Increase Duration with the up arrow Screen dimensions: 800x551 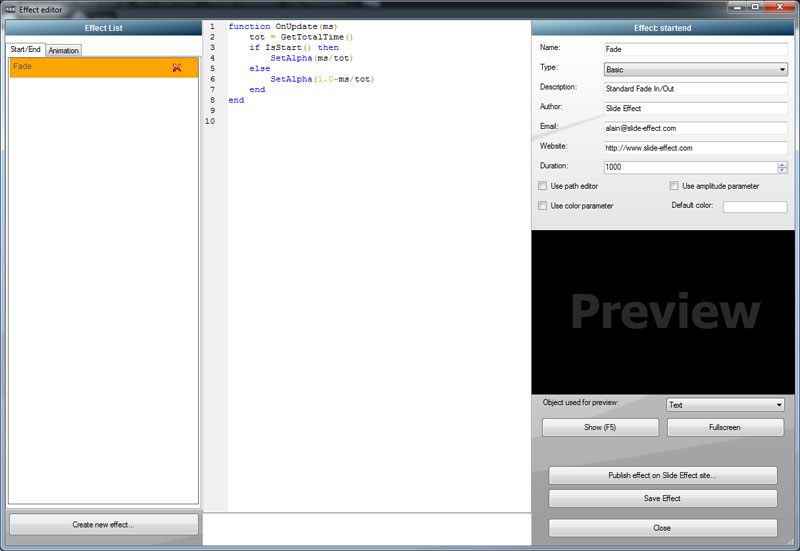pos(782,164)
